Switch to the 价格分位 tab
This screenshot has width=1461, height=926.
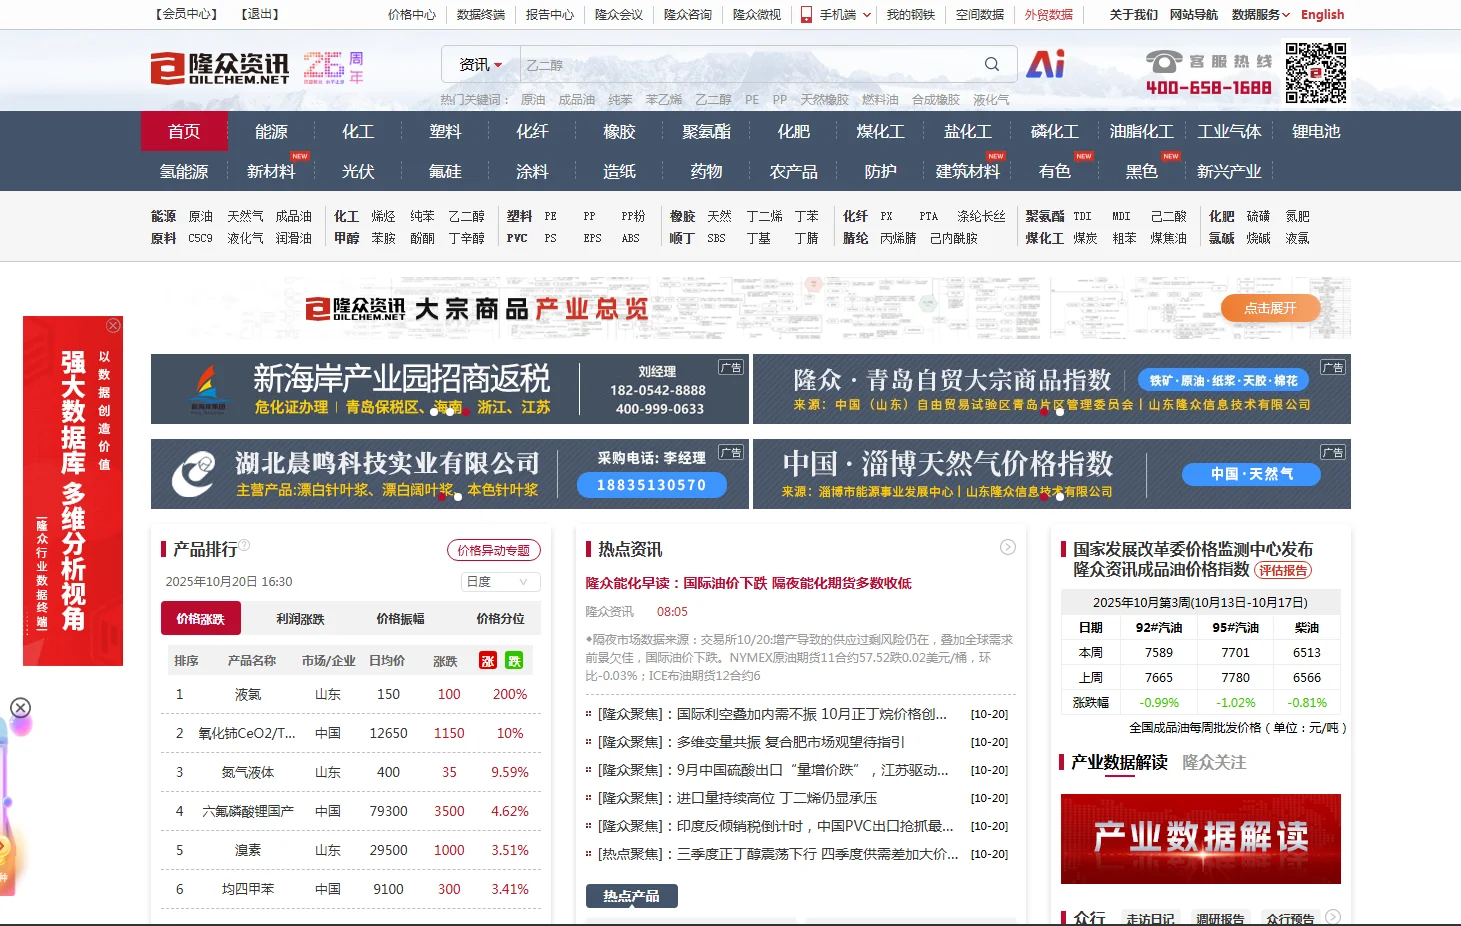(x=501, y=619)
